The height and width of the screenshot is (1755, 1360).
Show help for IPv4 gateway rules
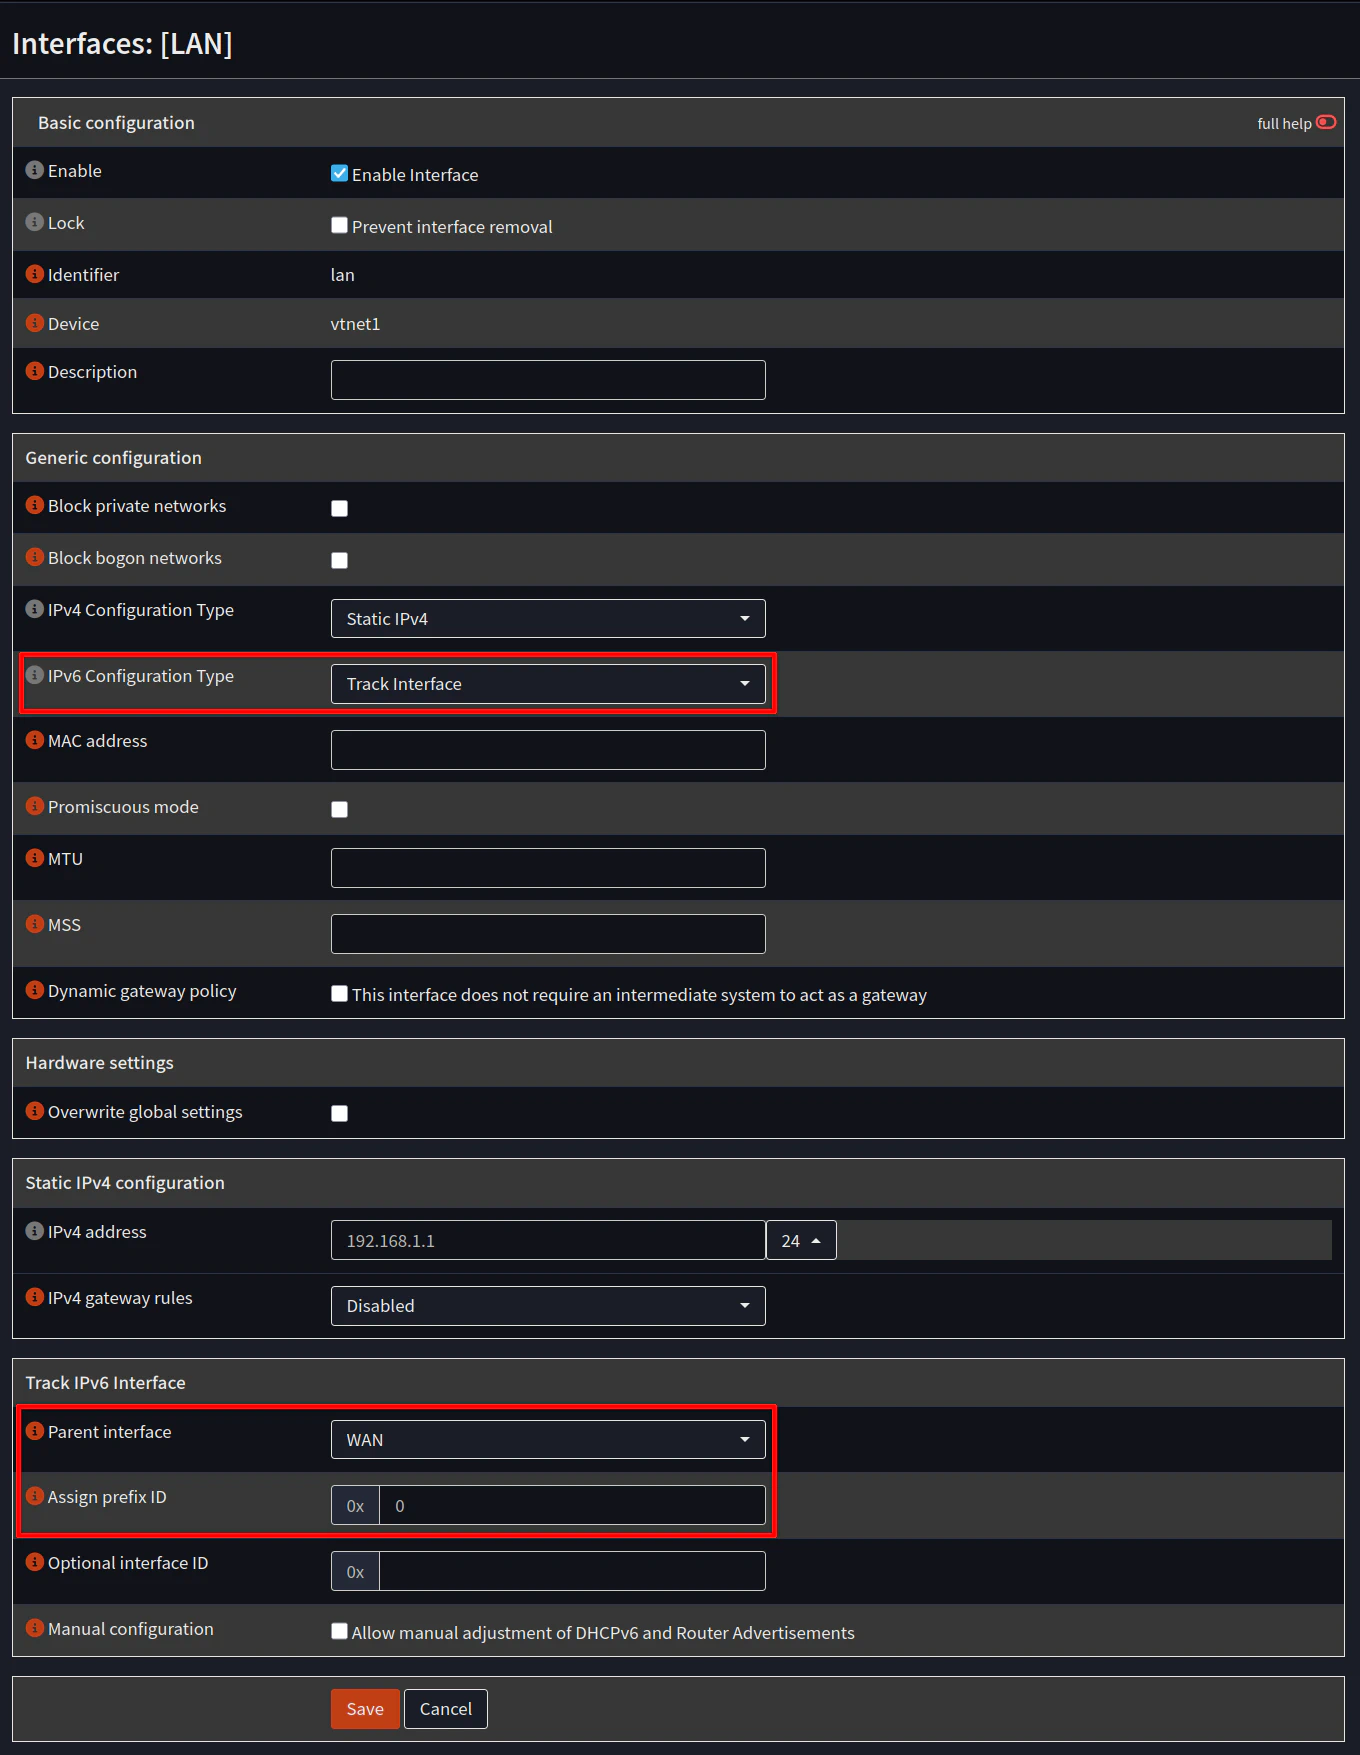click(x=34, y=1297)
